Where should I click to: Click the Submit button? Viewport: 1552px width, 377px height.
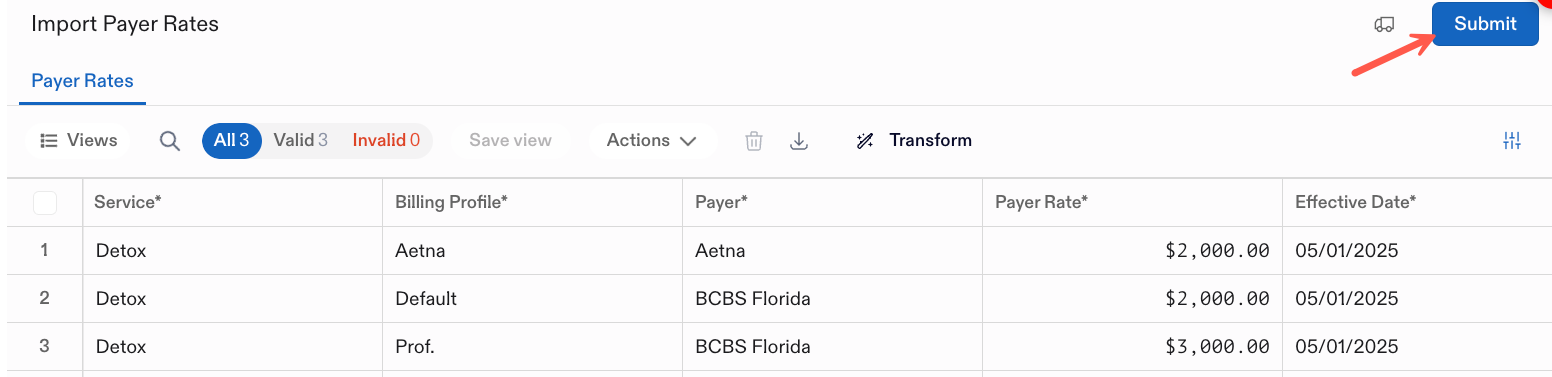[1485, 24]
